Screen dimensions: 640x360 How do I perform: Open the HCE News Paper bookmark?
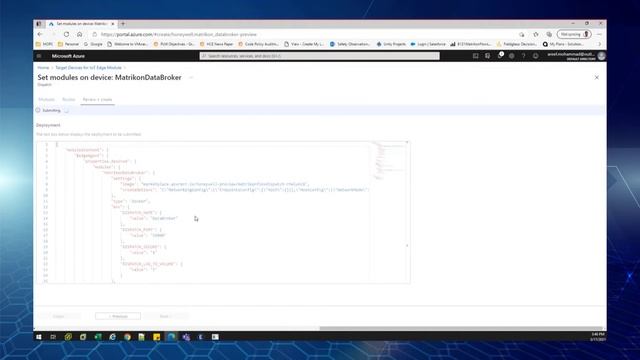click(x=216, y=44)
